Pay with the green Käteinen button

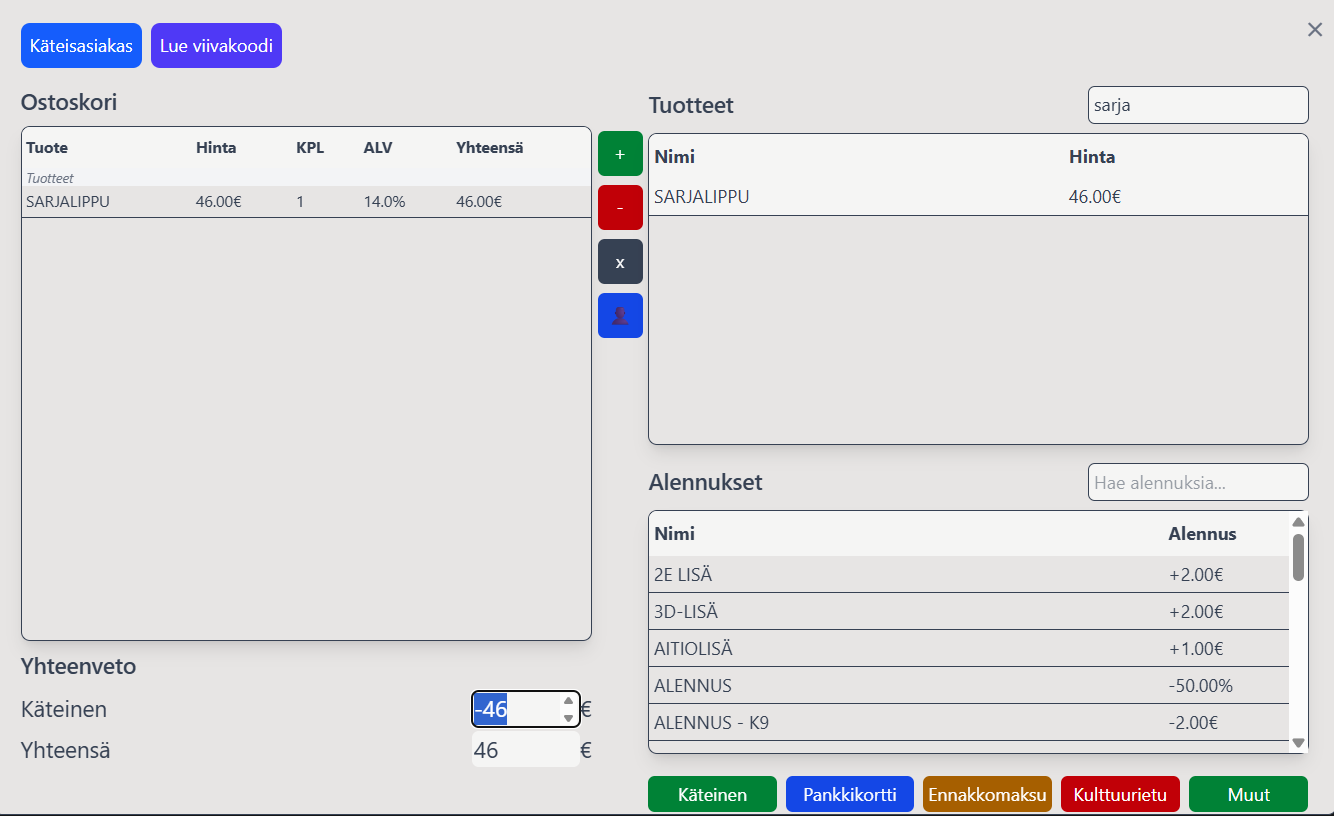(712, 795)
